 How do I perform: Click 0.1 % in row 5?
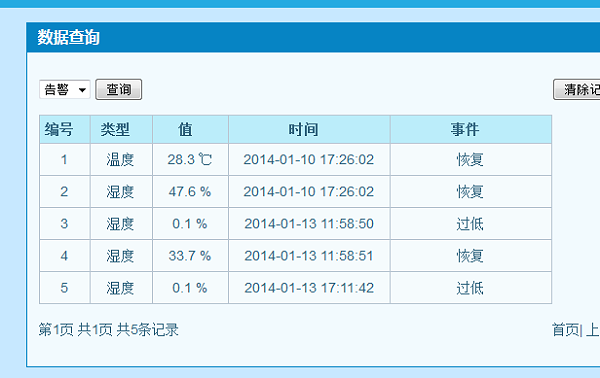click(190, 288)
